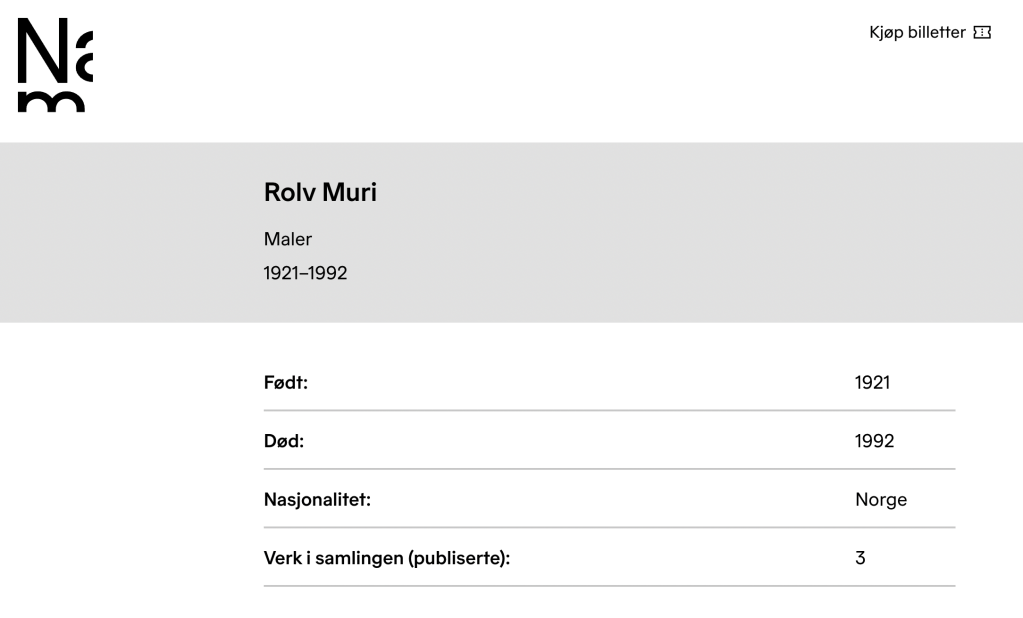
Task: Click the ticket icon beside Kjøp billetter
Action: [x=982, y=33]
